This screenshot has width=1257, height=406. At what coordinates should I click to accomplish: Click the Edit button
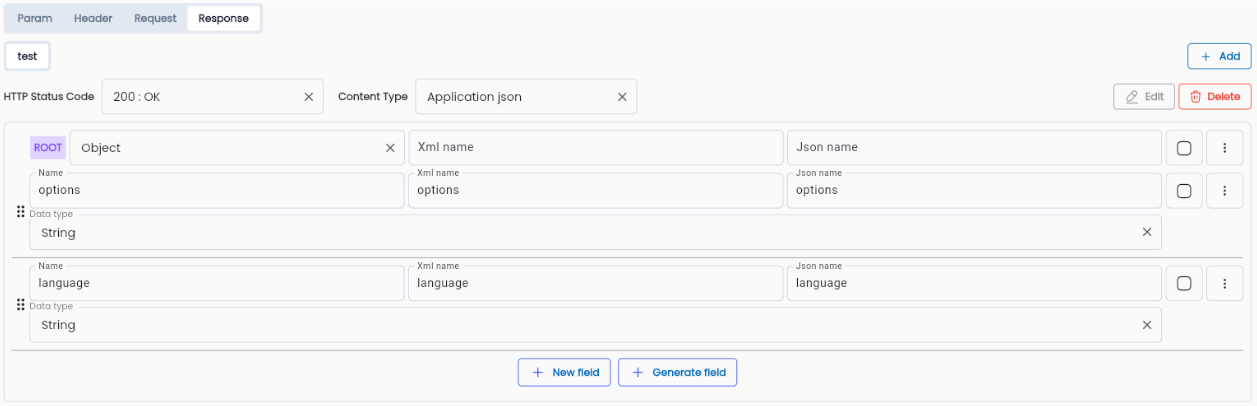(x=1144, y=97)
